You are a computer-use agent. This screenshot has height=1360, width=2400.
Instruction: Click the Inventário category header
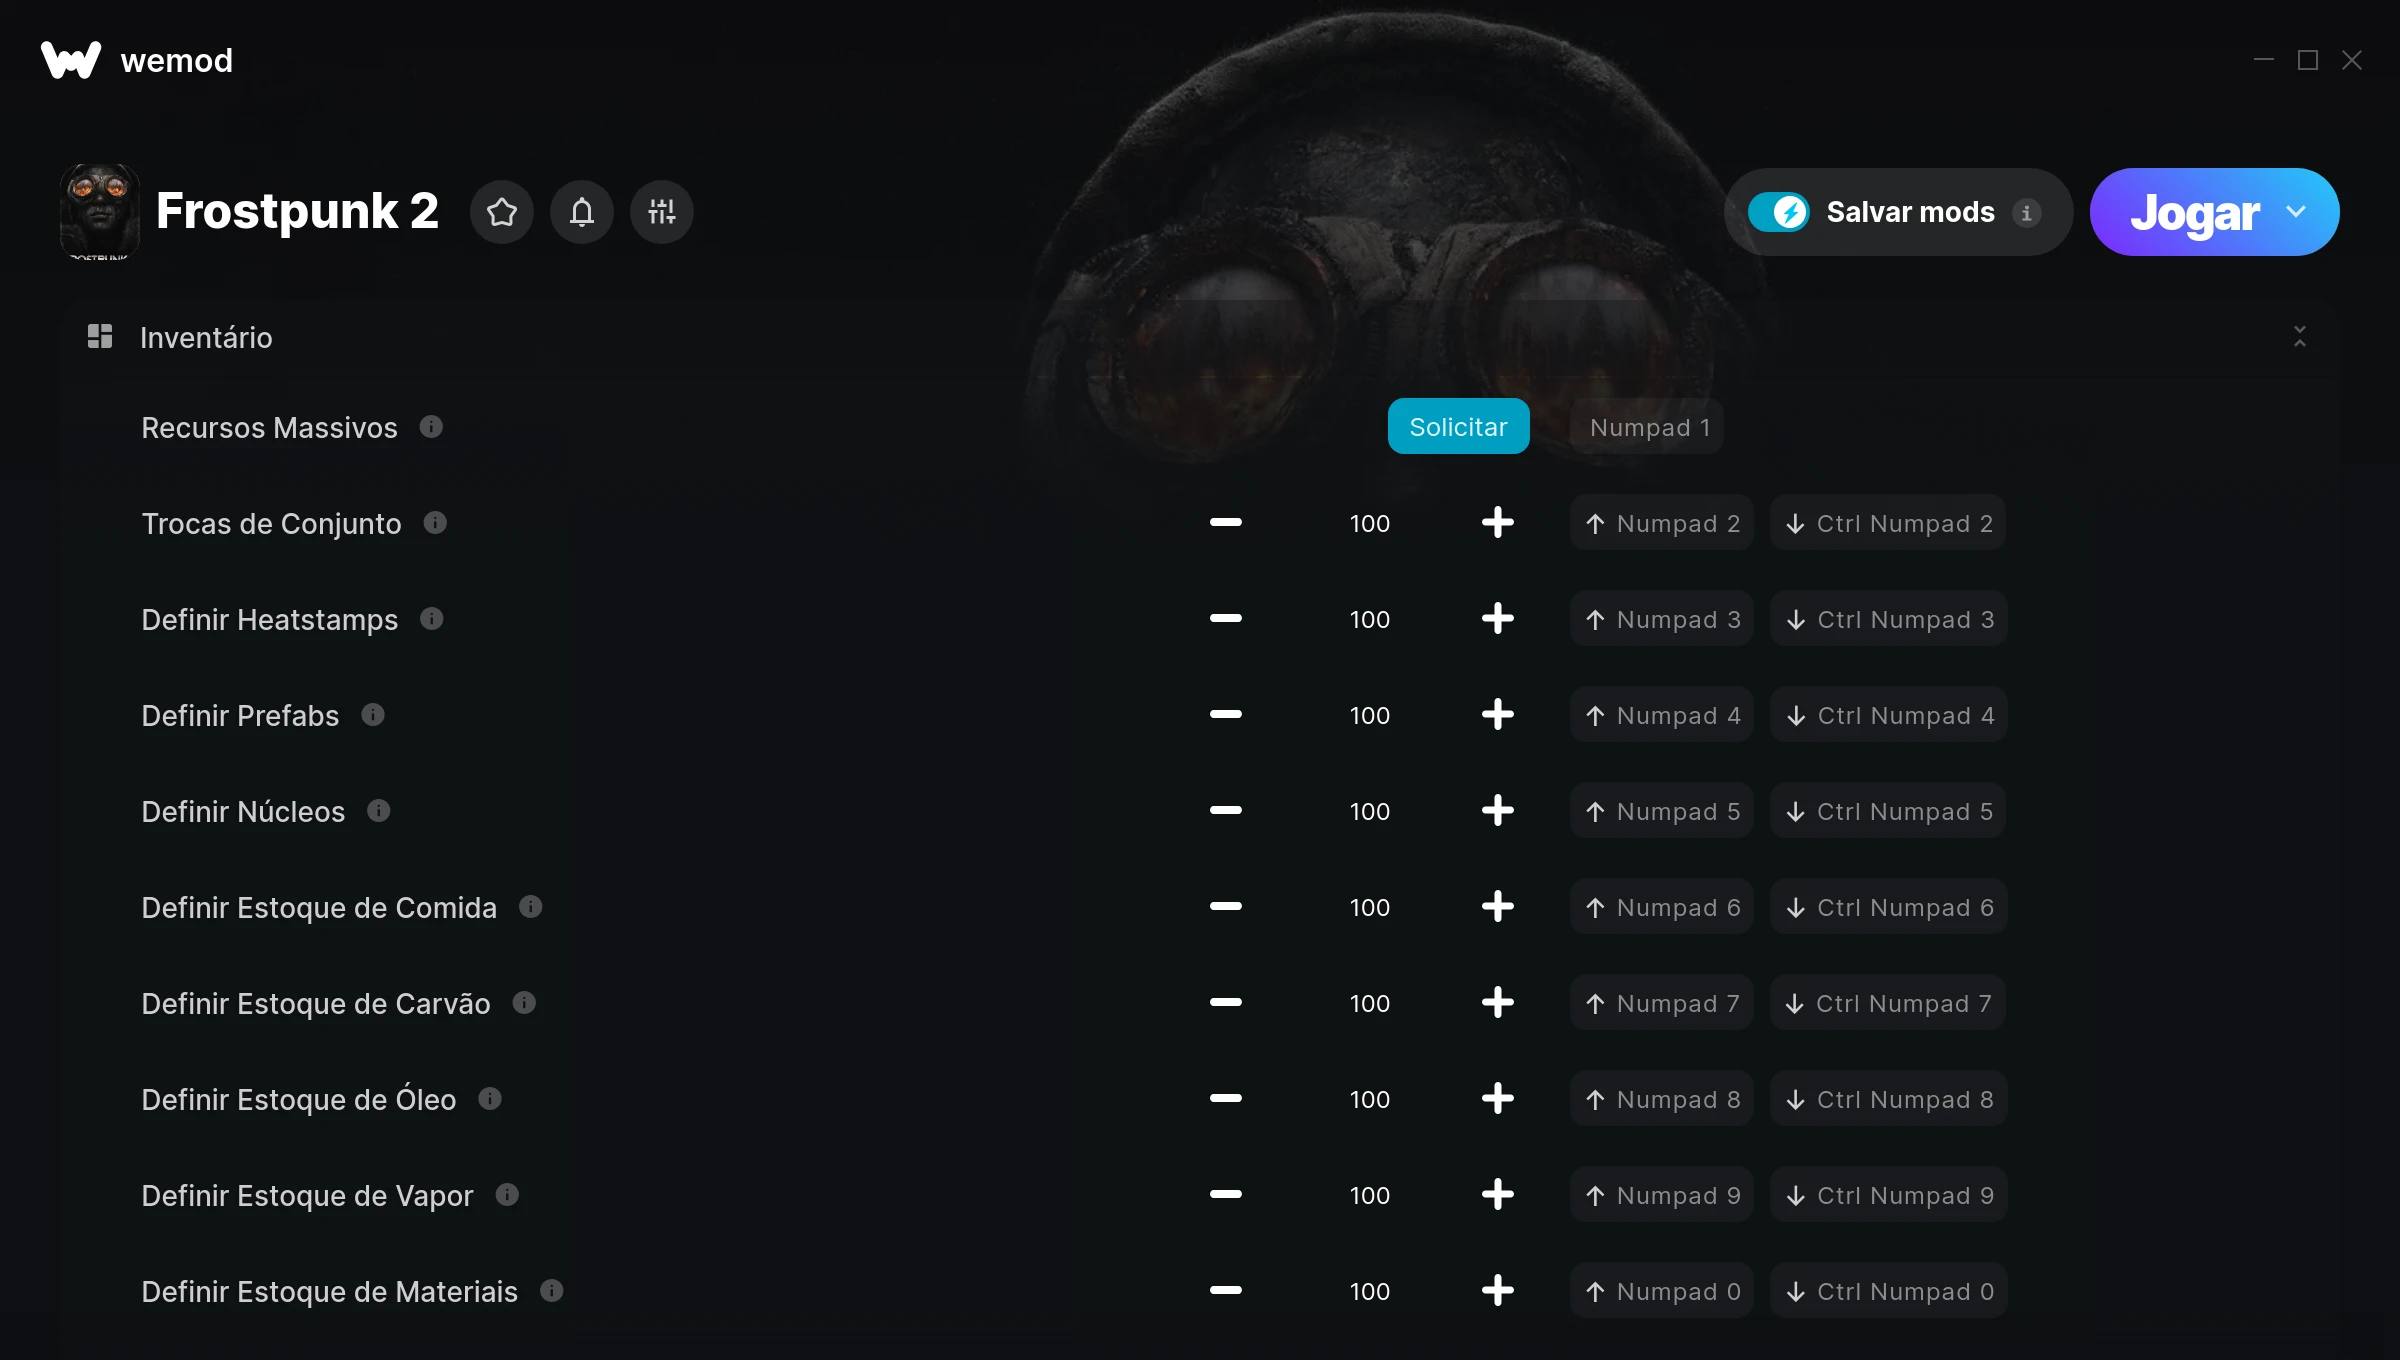pos(206,337)
